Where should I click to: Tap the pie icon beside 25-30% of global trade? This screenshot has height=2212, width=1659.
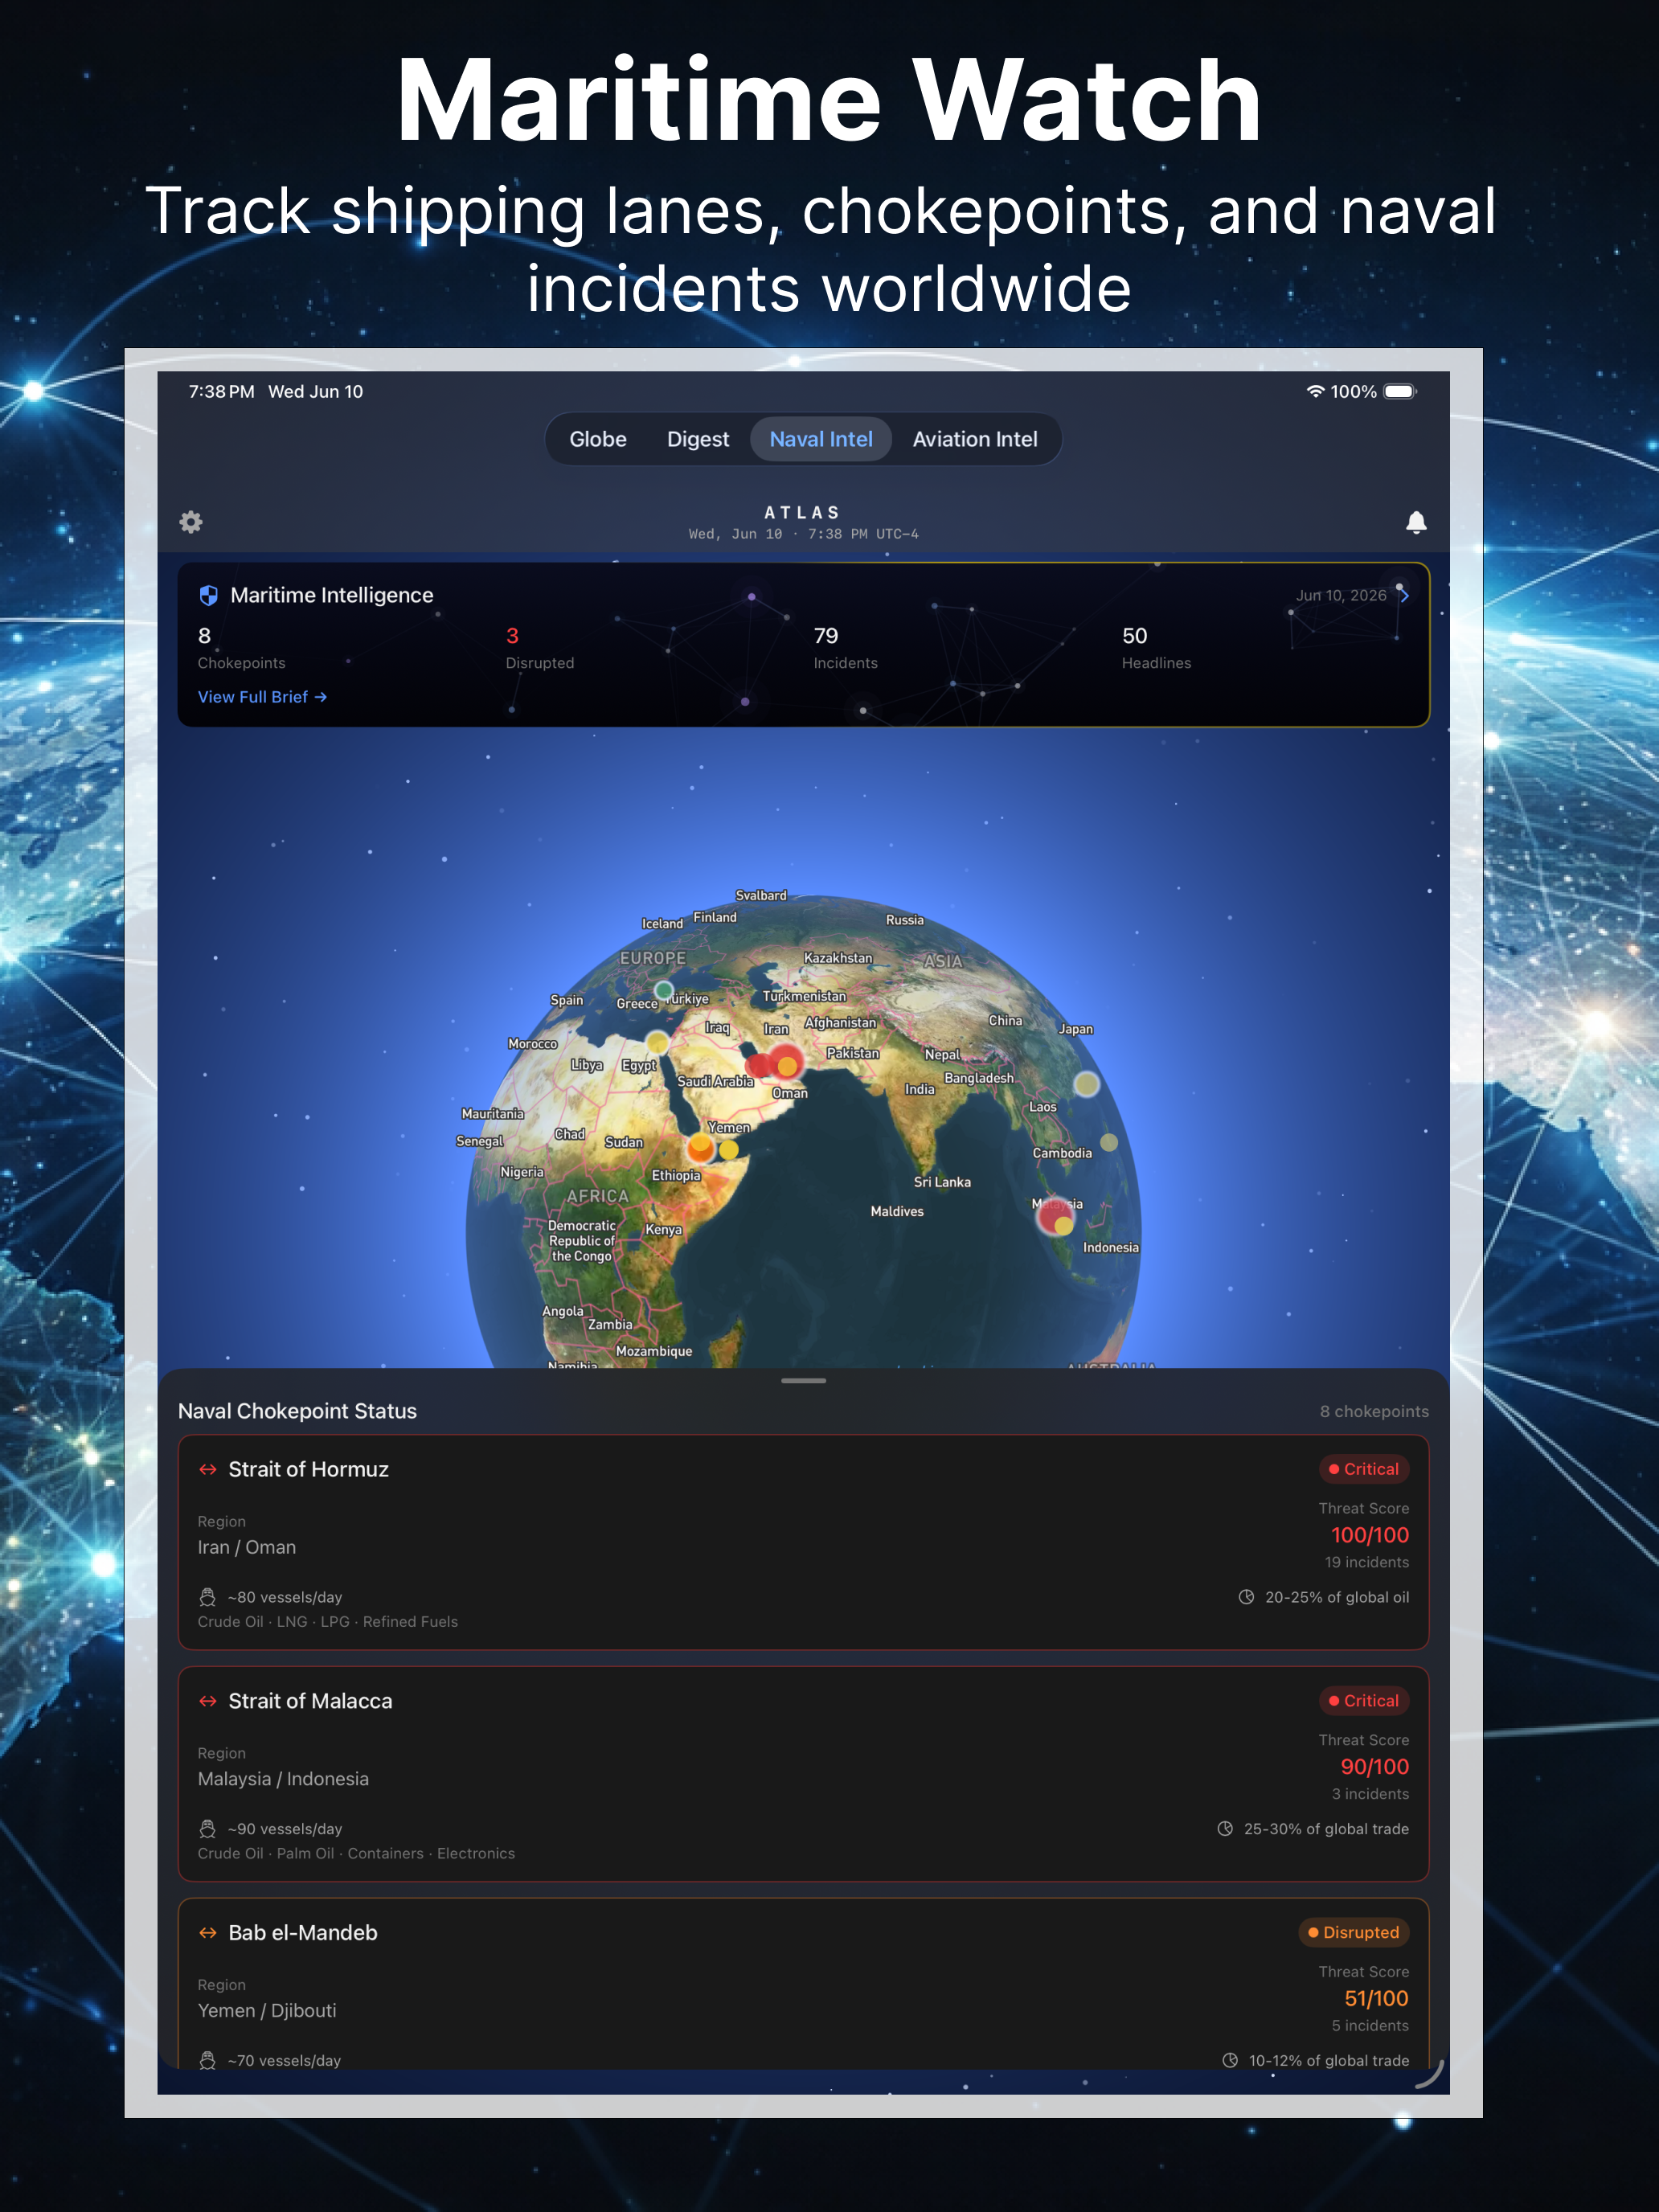pyautogui.click(x=1225, y=1829)
